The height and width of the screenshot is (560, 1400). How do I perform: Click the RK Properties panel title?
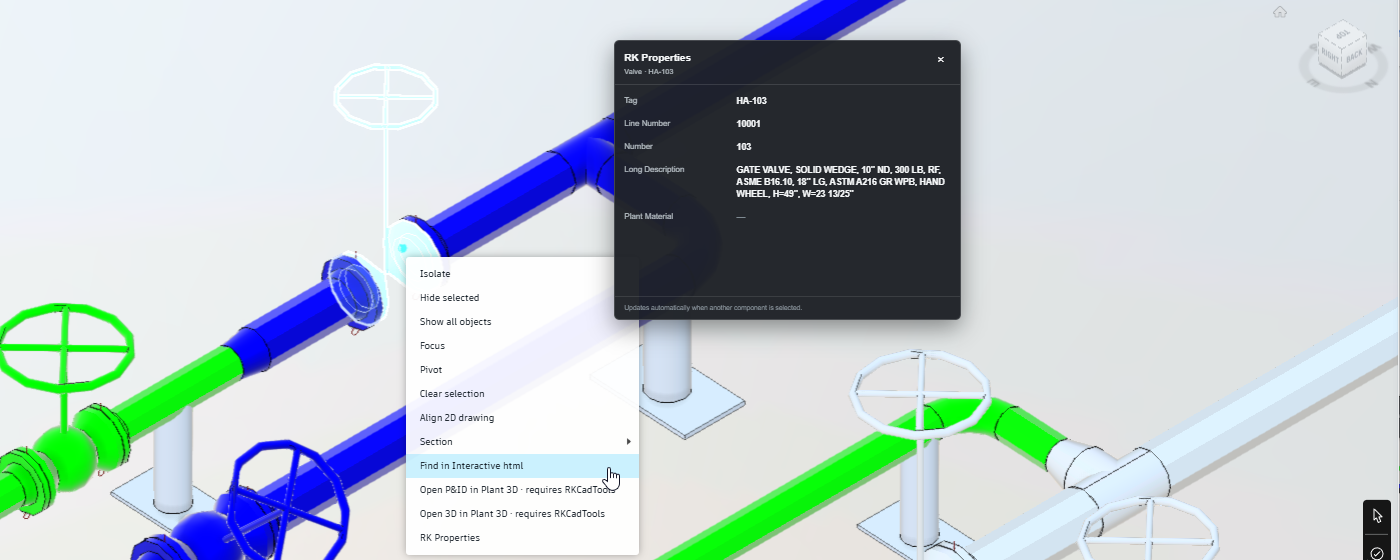click(x=657, y=58)
